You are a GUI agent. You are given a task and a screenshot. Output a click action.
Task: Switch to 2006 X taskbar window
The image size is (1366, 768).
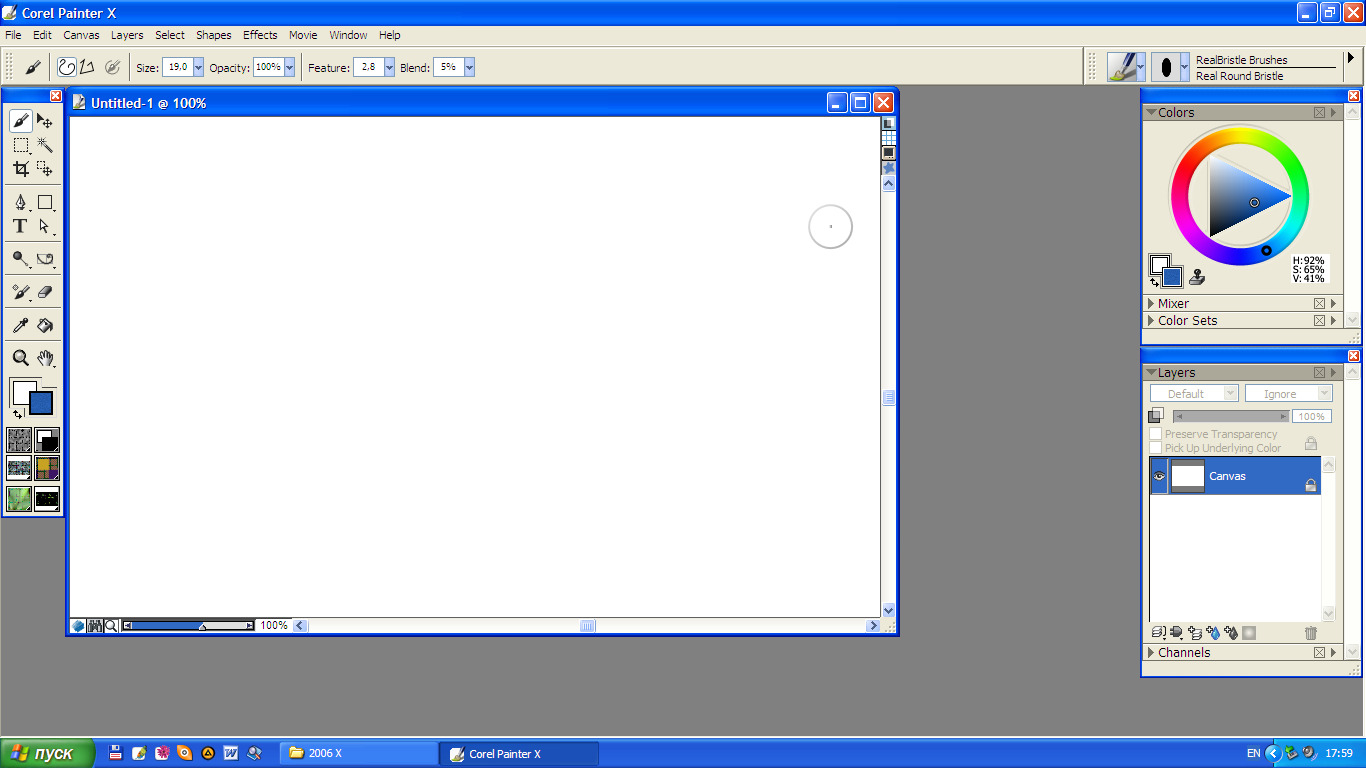click(x=358, y=753)
